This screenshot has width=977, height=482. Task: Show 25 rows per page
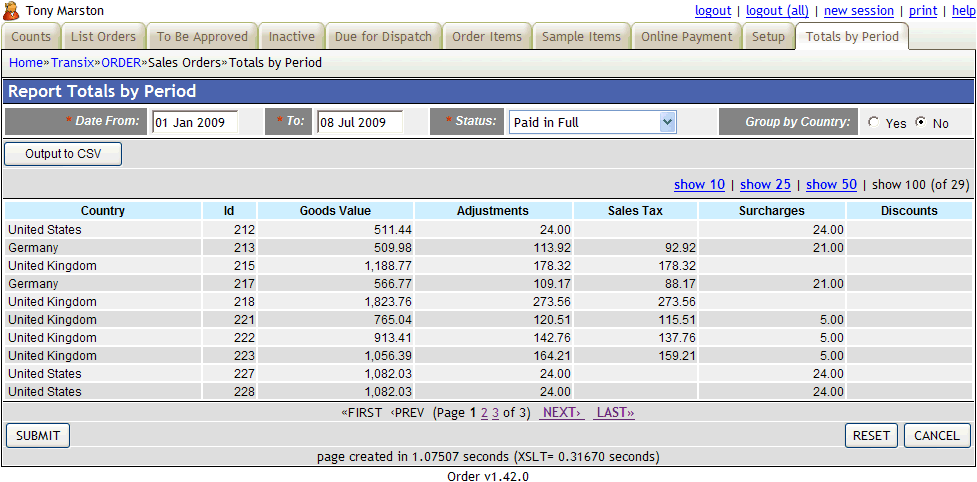[x=765, y=185]
